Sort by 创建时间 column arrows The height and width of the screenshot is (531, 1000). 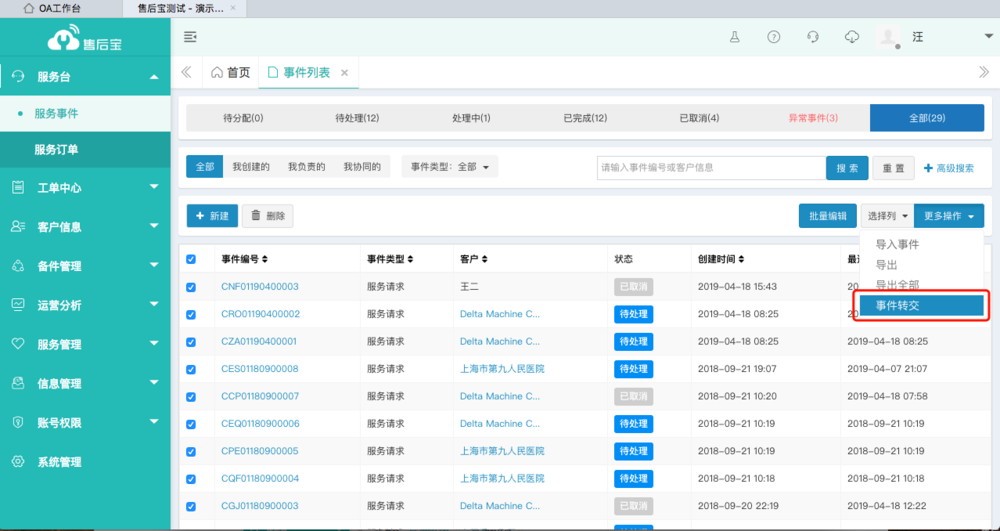[x=741, y=259]
